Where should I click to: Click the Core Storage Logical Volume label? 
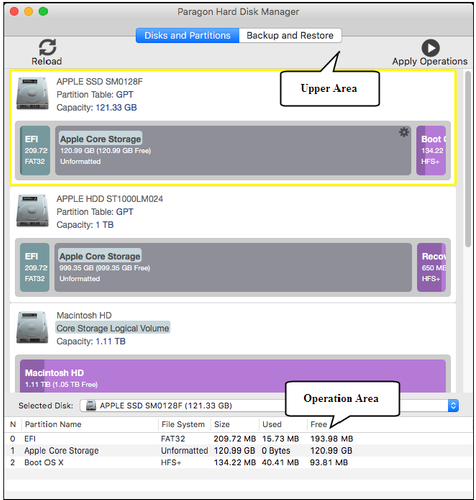click(x=113, y=328)
